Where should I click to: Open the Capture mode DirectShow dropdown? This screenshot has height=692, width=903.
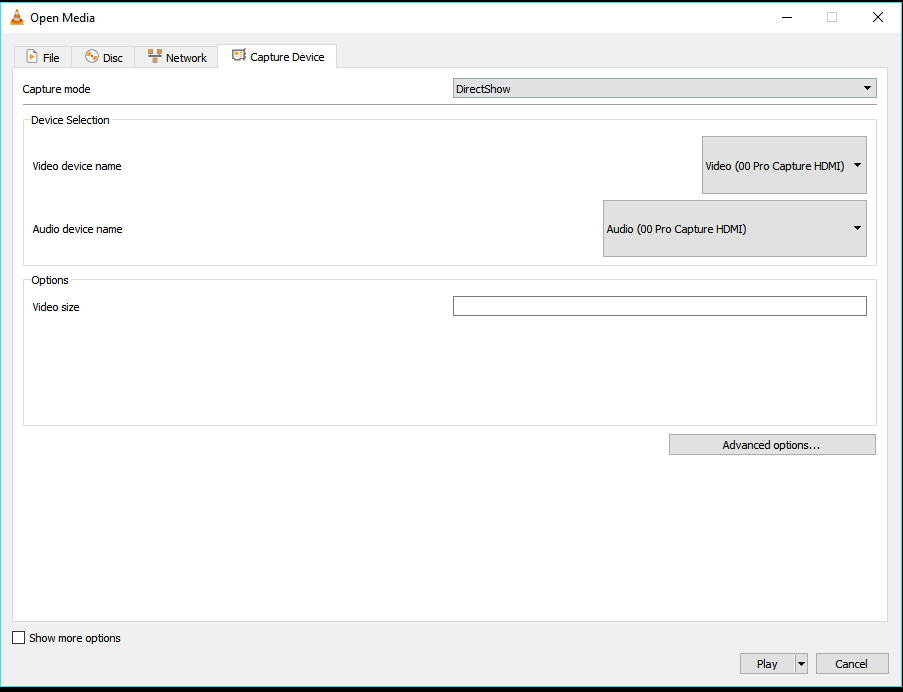(665, 89)
